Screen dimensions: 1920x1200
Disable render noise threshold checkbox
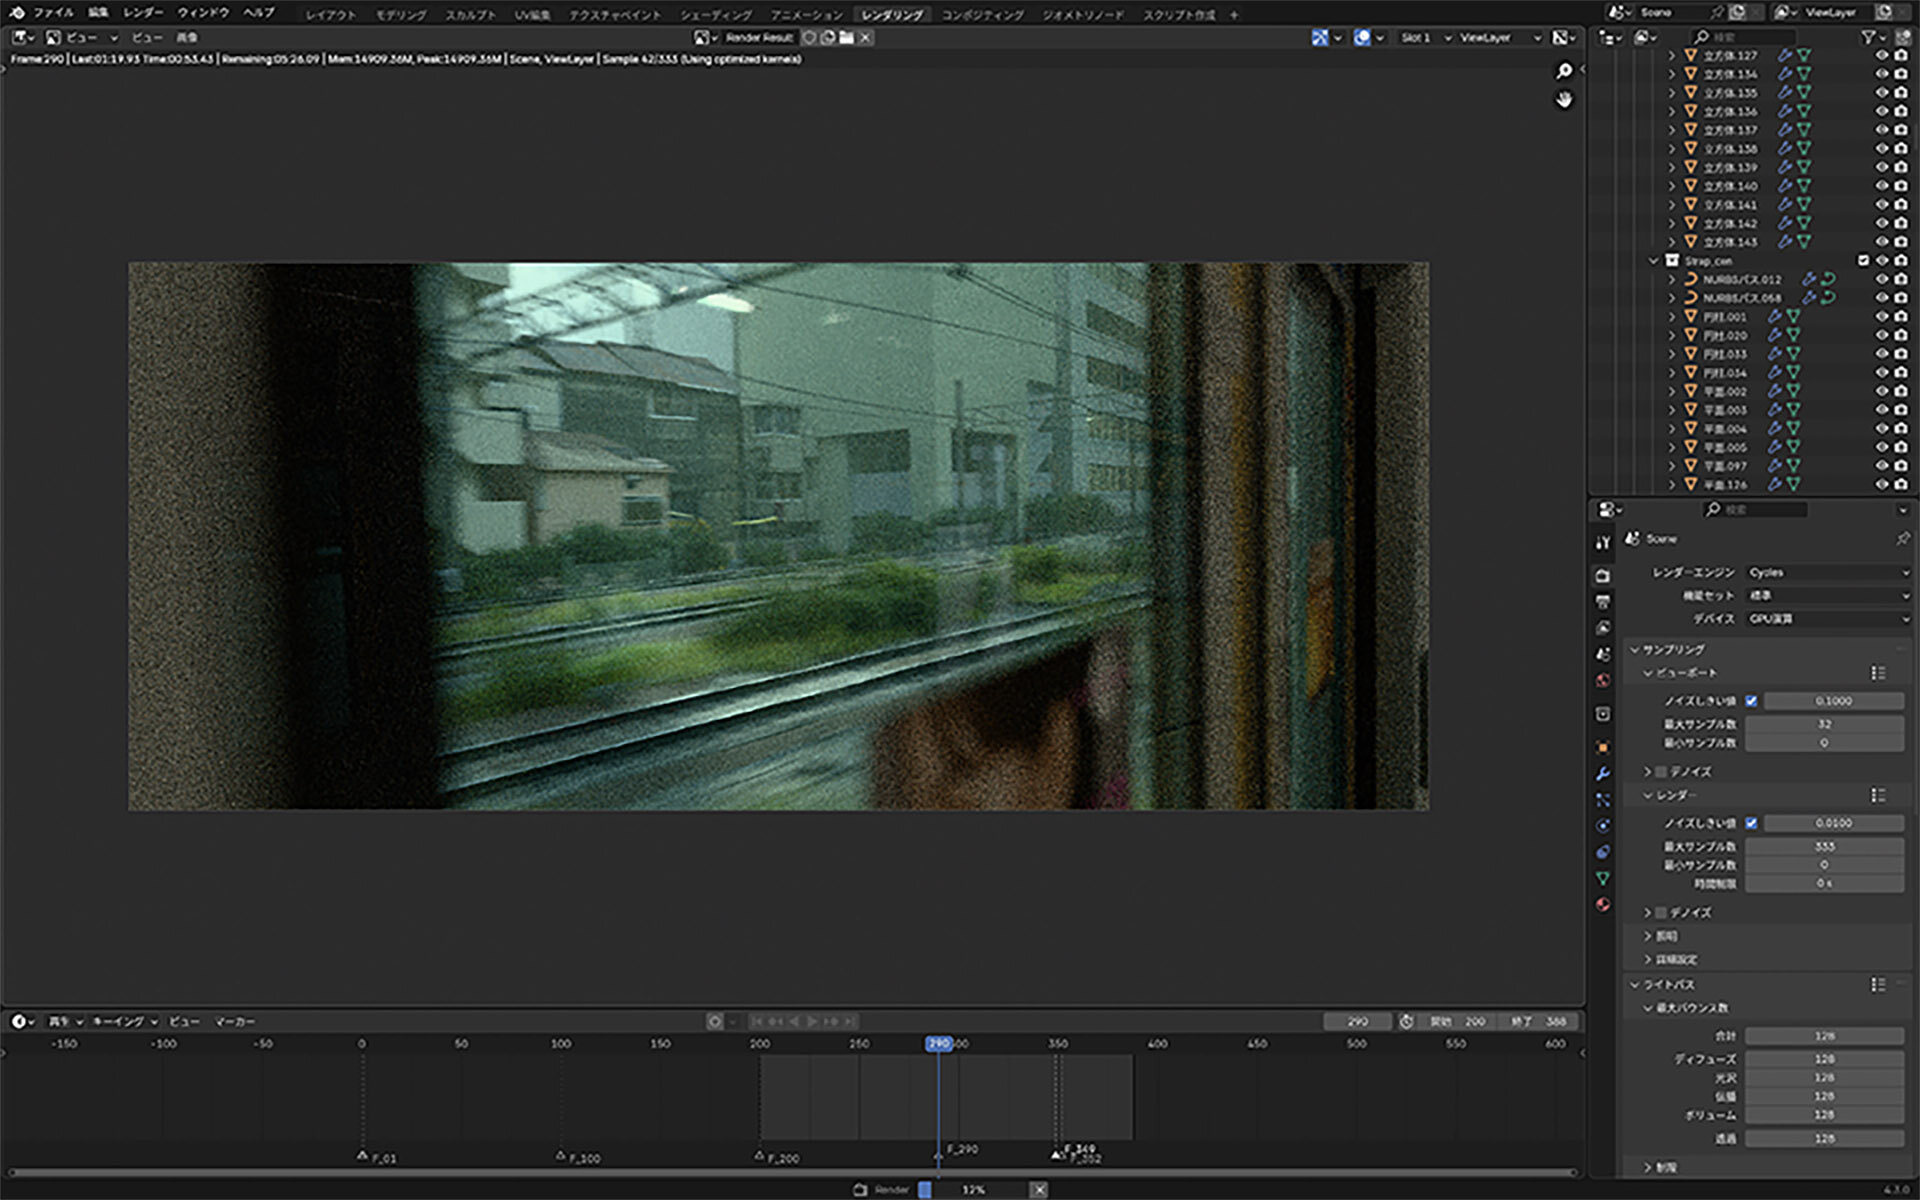click(1751, 823)
